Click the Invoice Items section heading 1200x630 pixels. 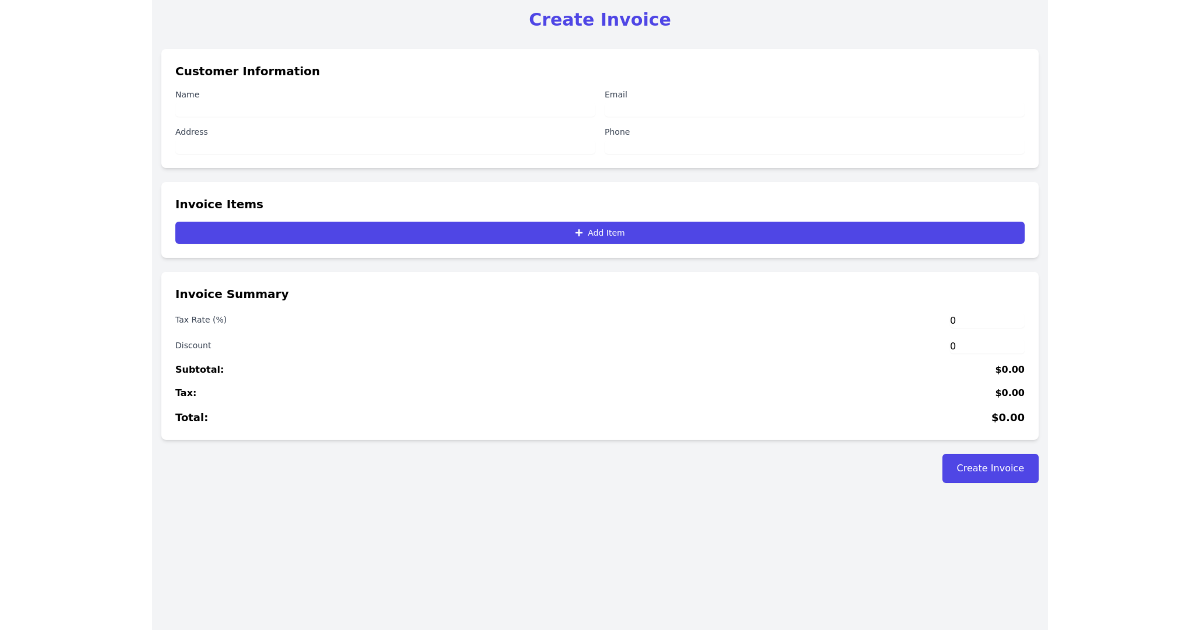tap(219, 204)
